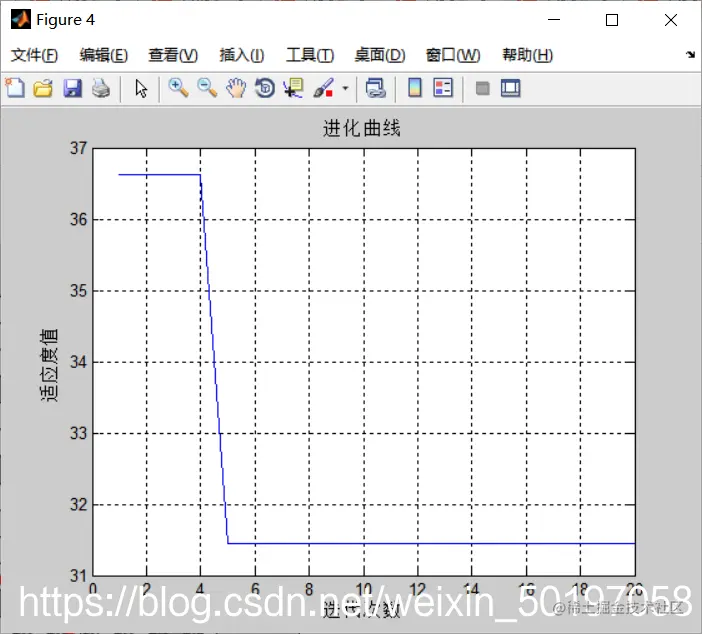The image size is (702, 634).
Task: Open the 窗口(W) menu
Action: [x=453, y=55]
